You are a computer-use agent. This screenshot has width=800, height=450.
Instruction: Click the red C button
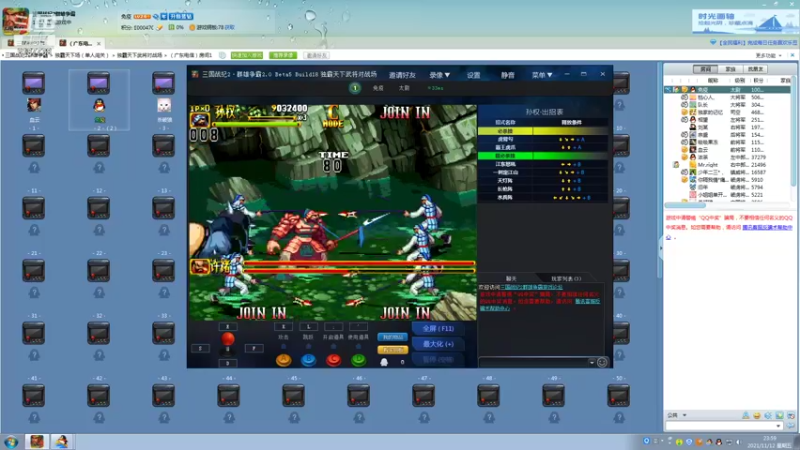(333, 360)
